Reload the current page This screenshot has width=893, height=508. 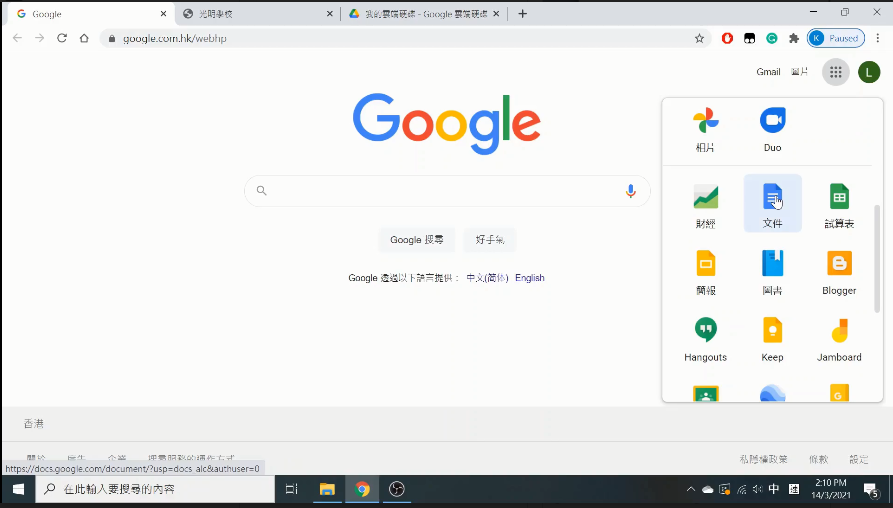[62, 38]
